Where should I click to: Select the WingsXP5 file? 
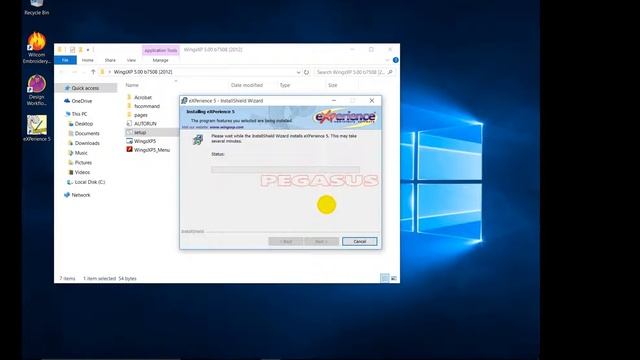pos(145,141)
